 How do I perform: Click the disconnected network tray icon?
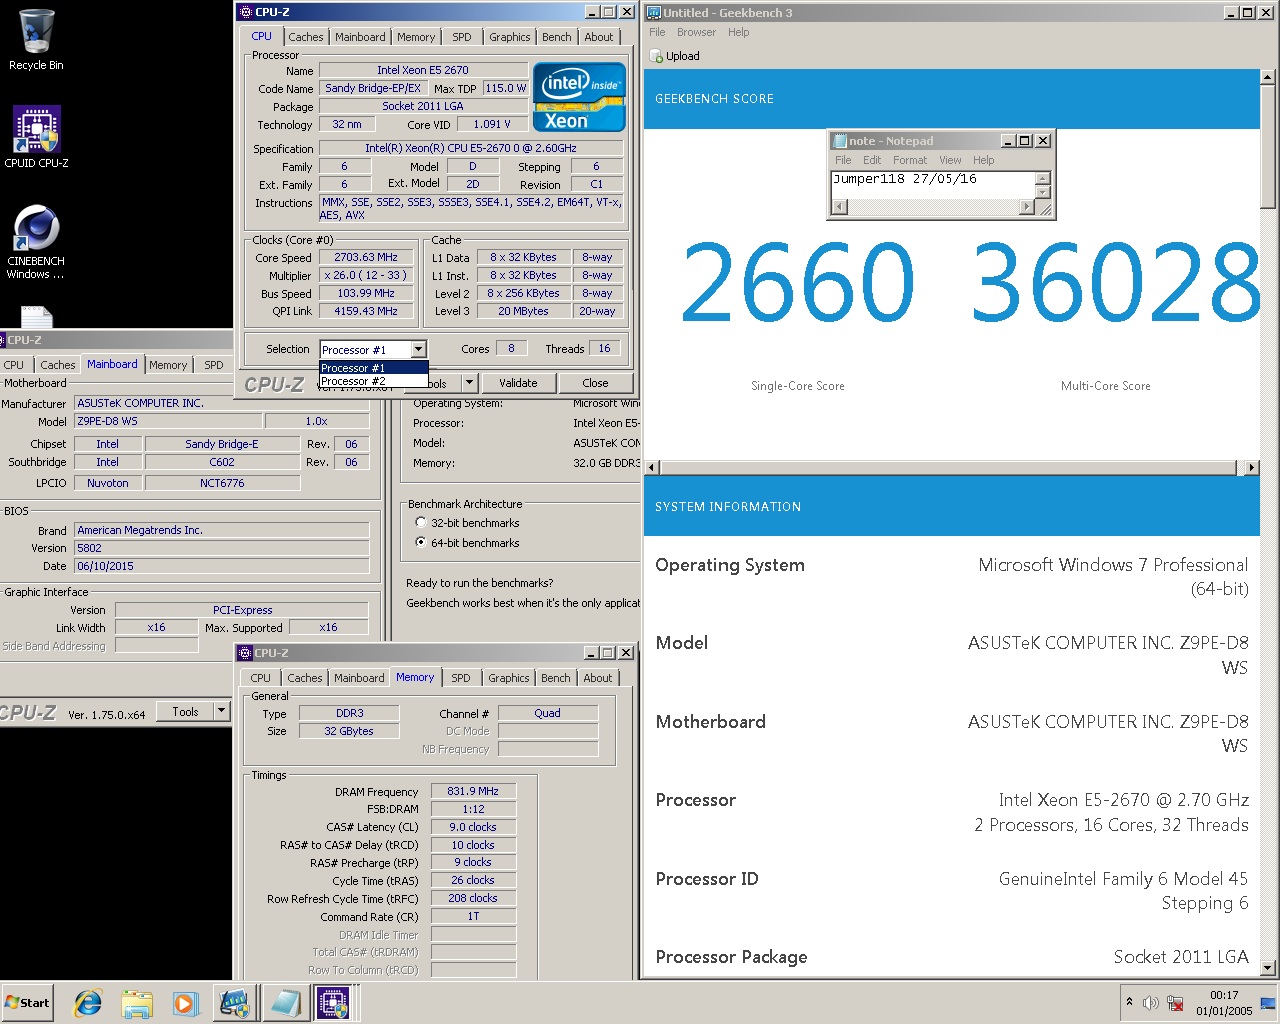tap(1176, 1003)
